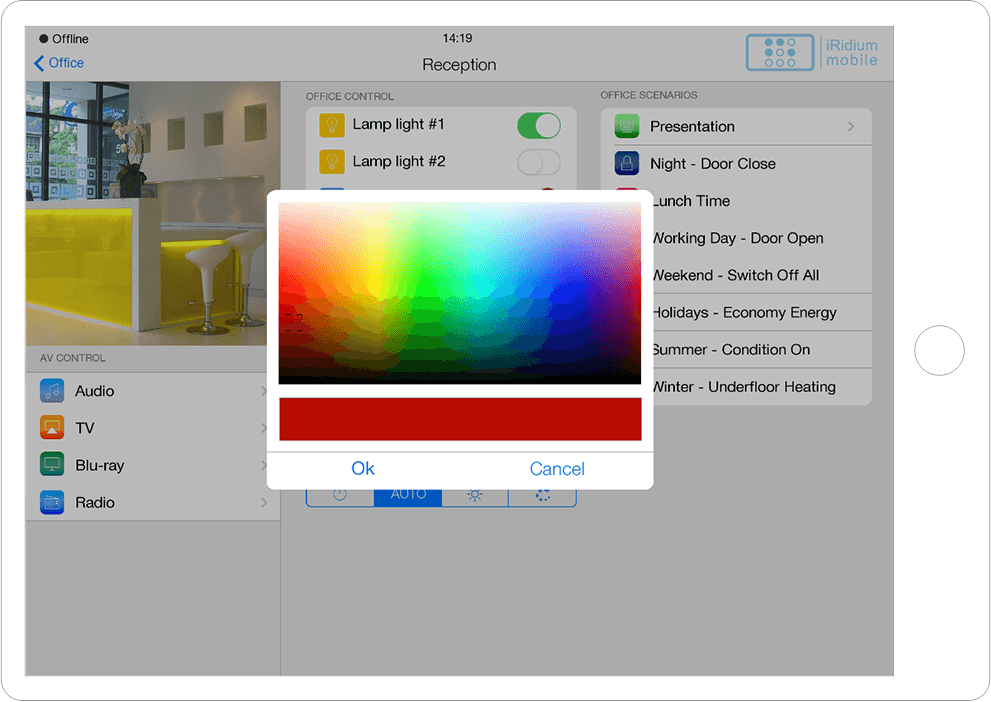Tap the Night padlock icon
The height and width of the screenshot is (702, 991).
pos(627,164)
